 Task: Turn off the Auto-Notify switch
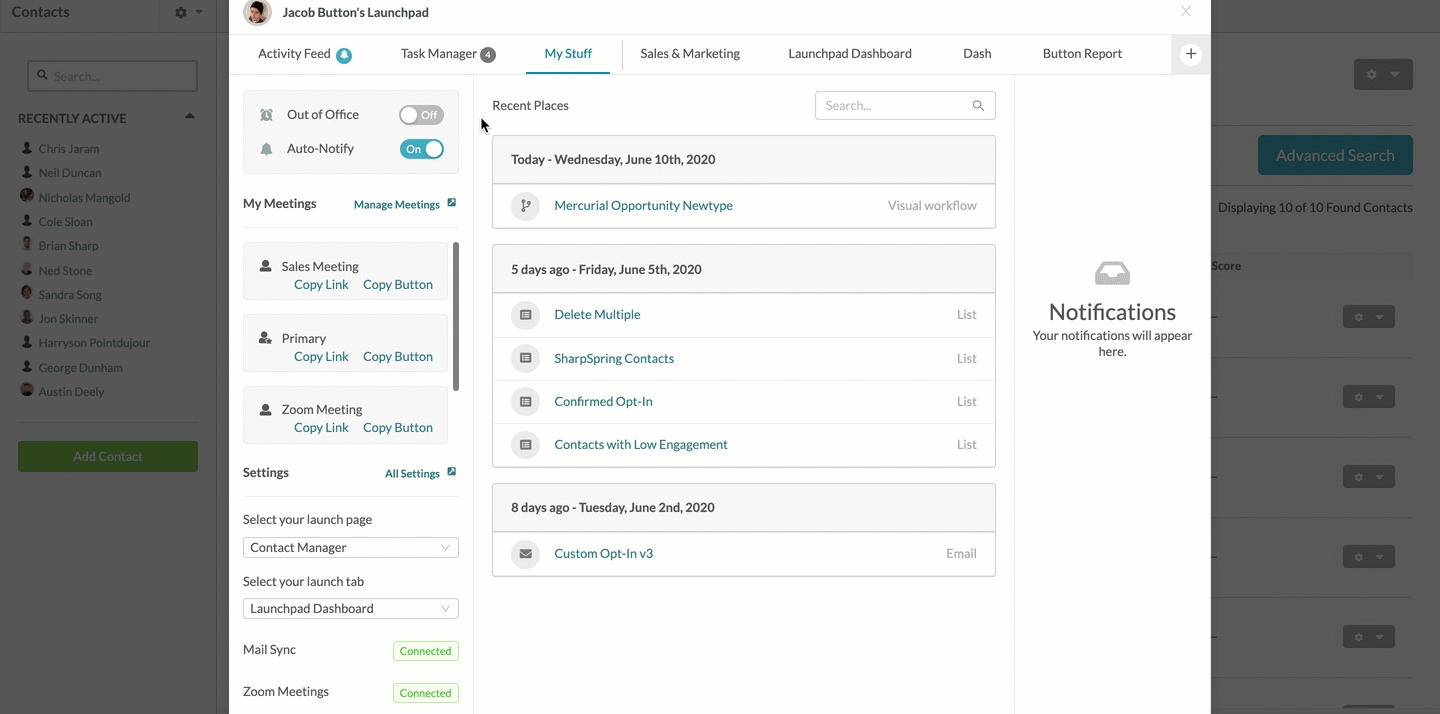point(421,149)
